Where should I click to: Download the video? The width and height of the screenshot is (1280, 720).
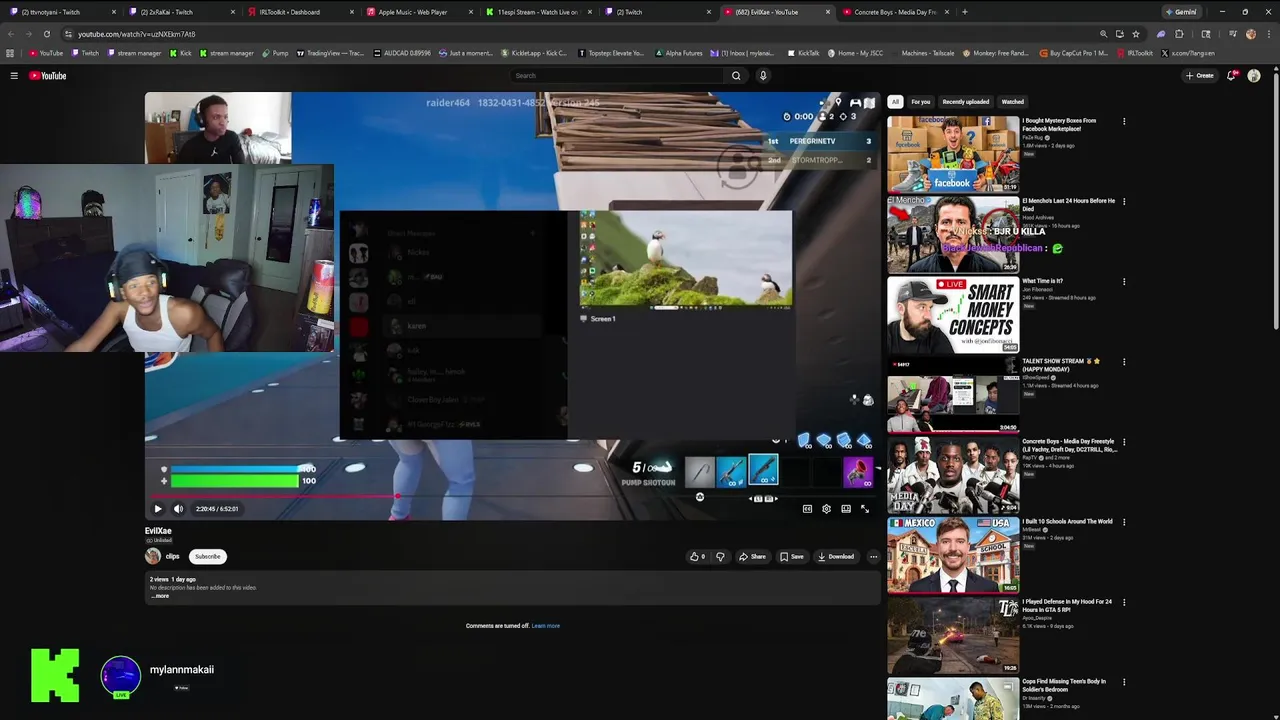pos(835,557)
